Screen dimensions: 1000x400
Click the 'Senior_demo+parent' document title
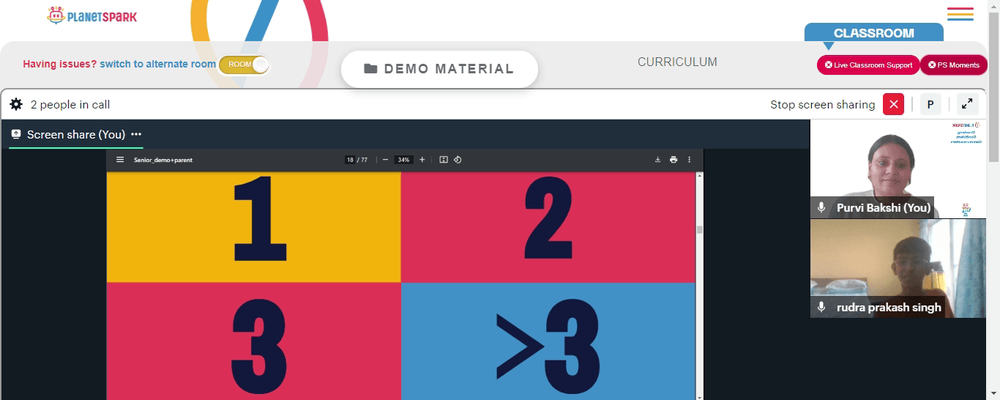pyautogui.click(x=163, y=160)
